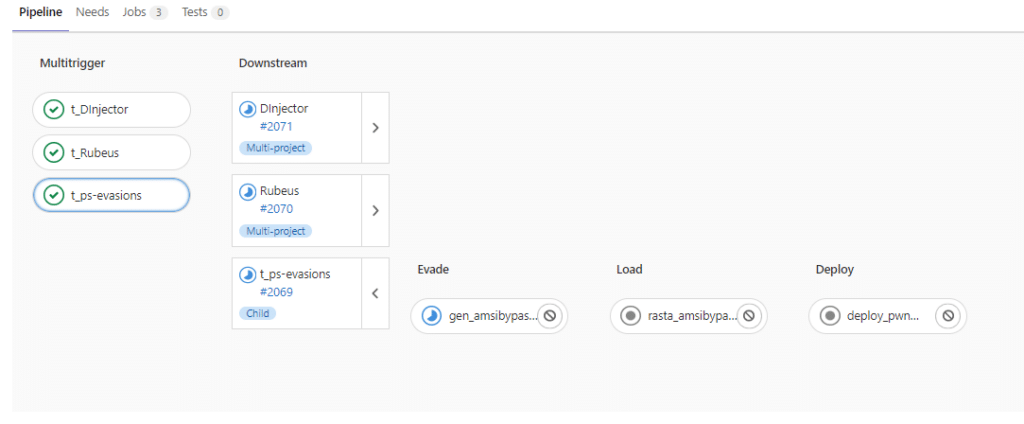Cancel the rasta_amsibypass job
This screenshot has width=1024, height=424.
(748, 316)
